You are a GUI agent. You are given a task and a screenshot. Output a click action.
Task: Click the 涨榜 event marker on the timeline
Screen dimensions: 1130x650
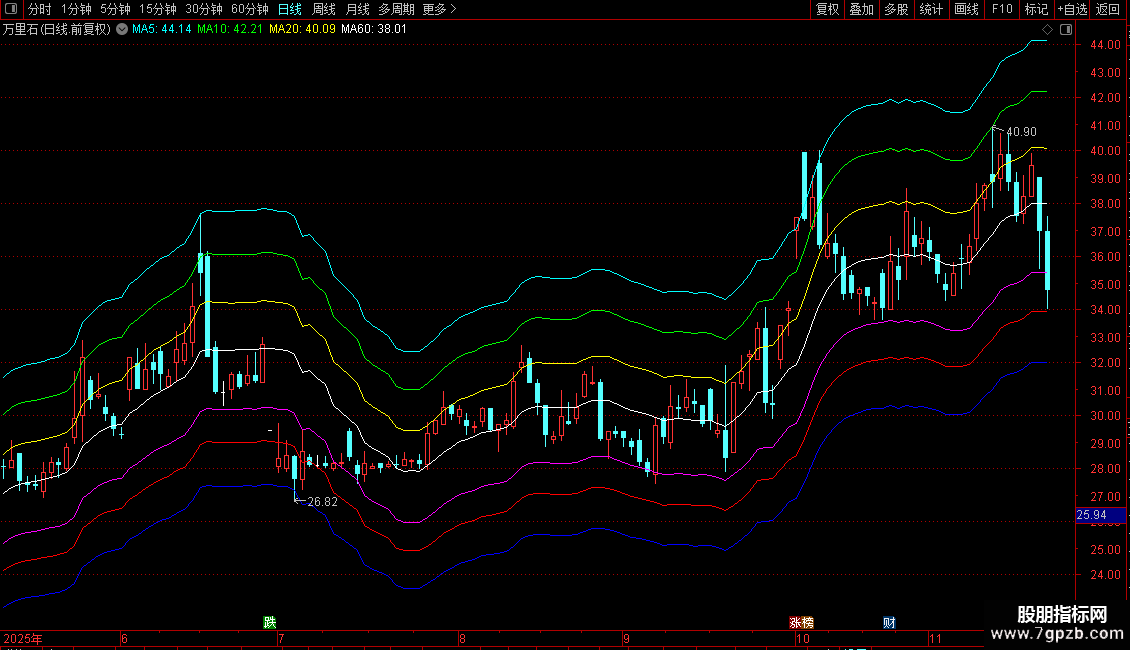click(801, 622)
